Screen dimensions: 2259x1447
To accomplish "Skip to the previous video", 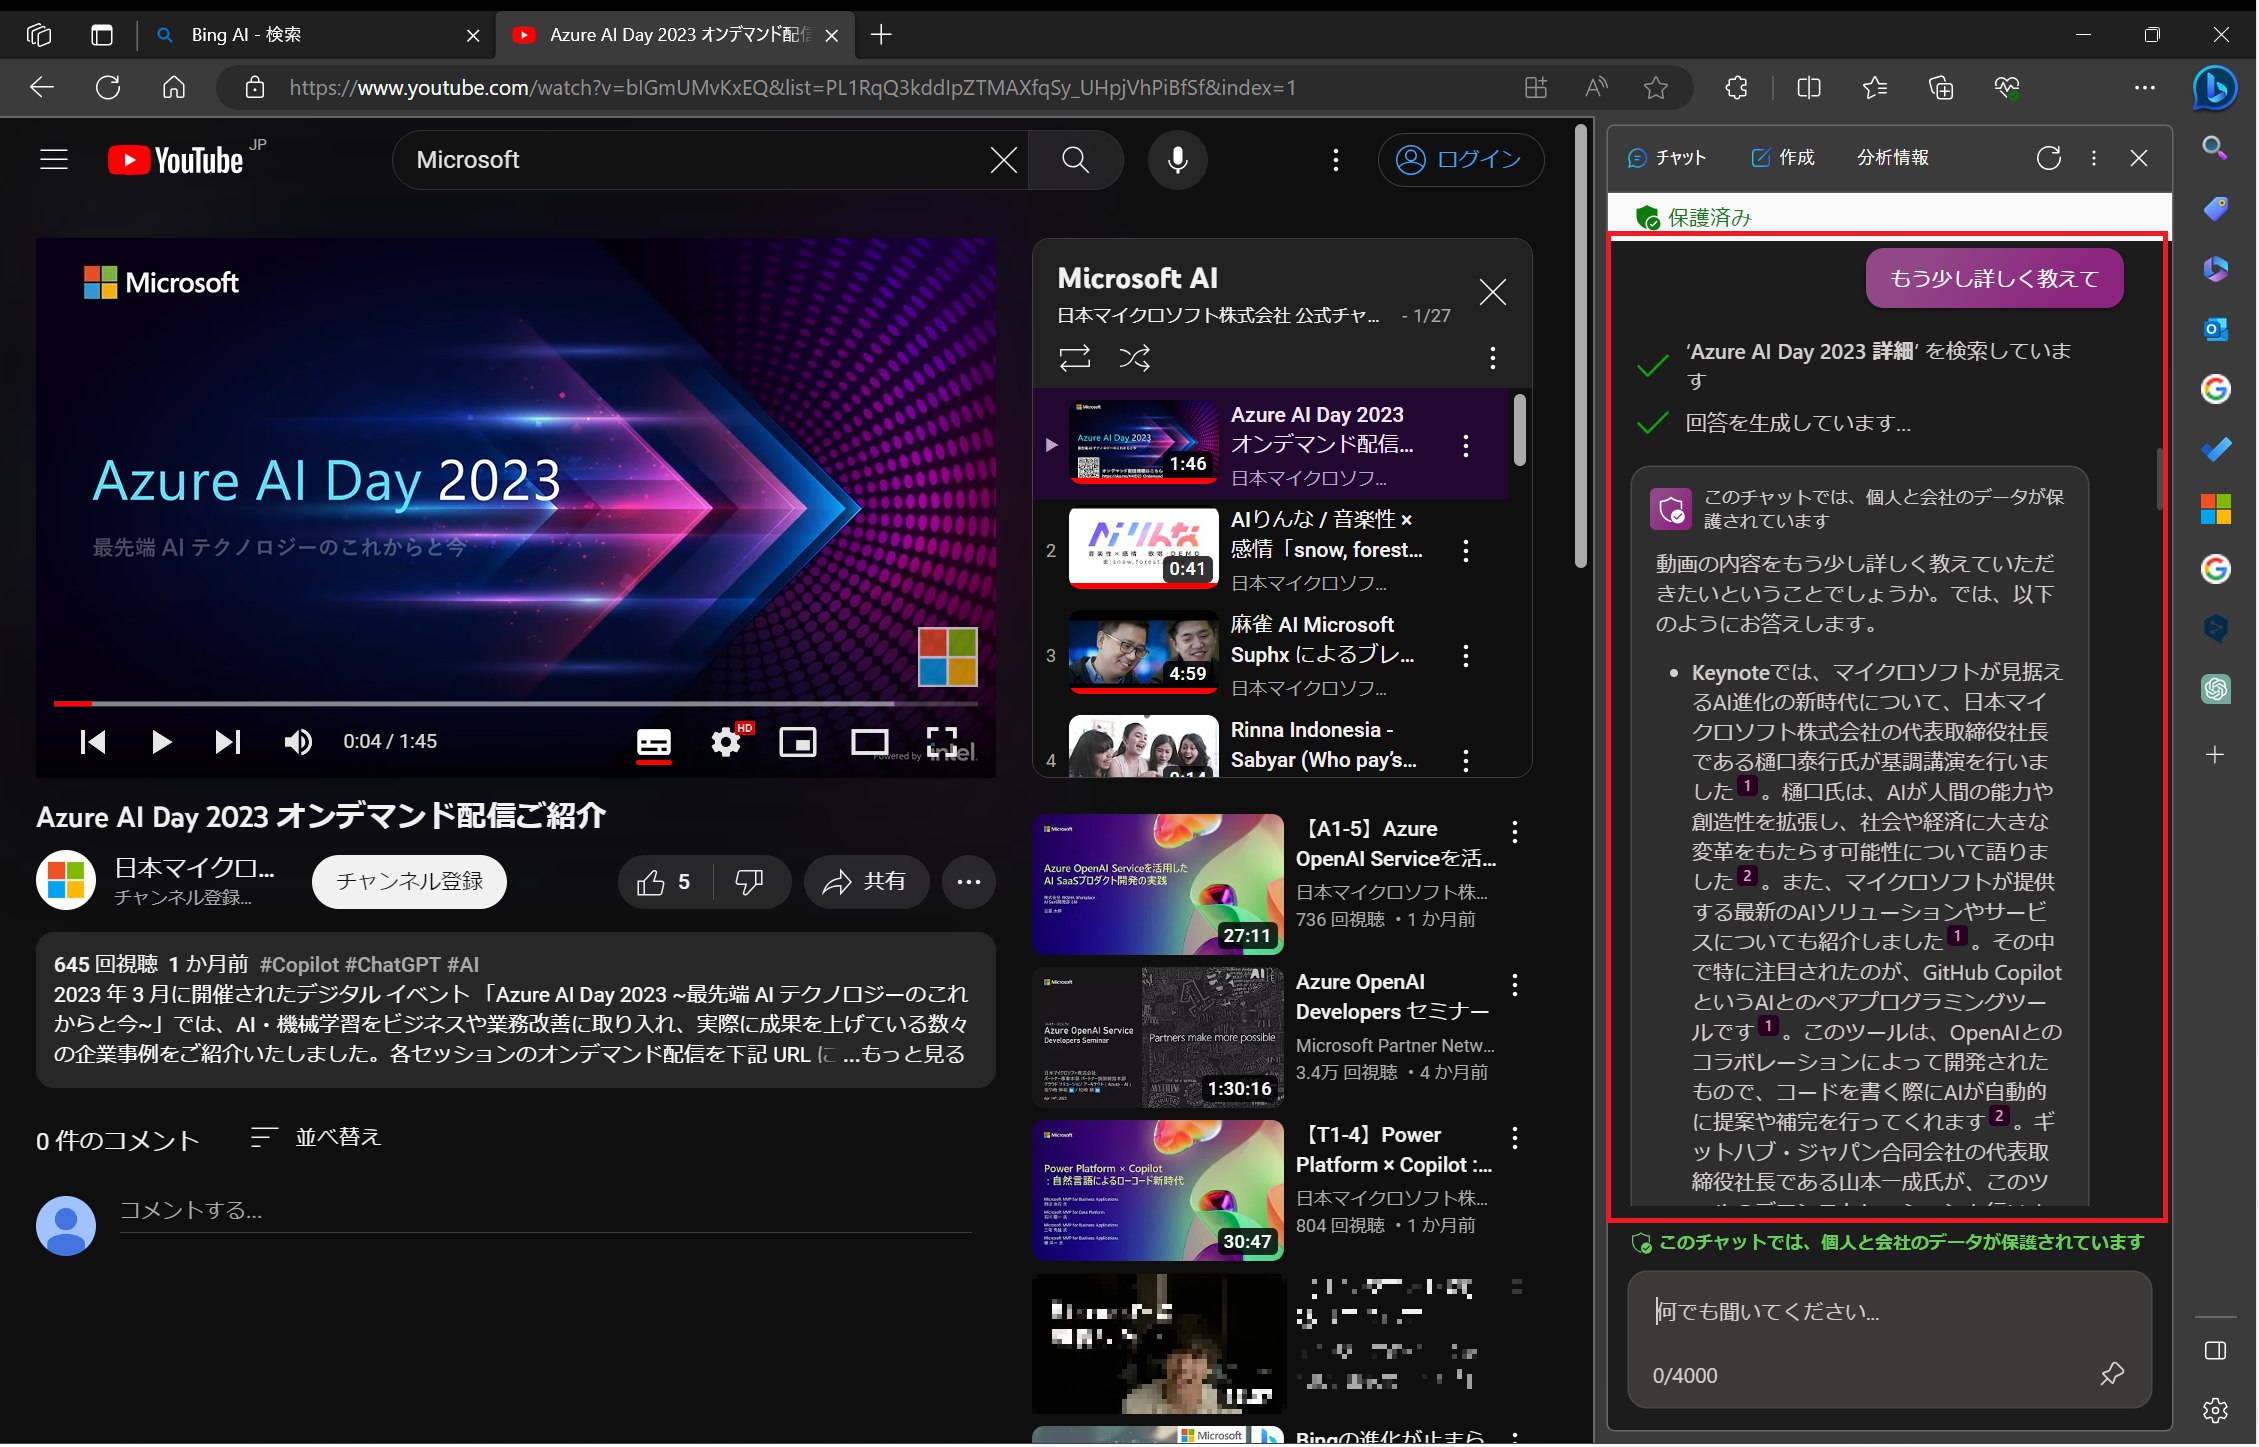I will coord(93,742).
